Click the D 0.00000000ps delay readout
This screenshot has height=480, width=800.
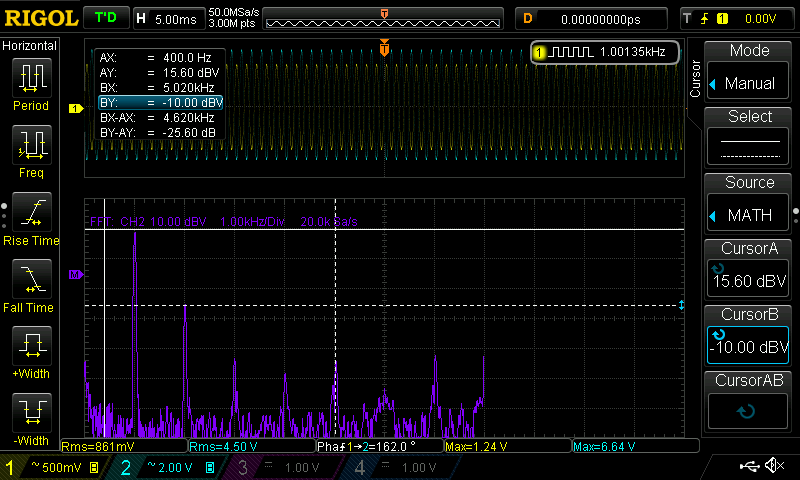(591, 19)
